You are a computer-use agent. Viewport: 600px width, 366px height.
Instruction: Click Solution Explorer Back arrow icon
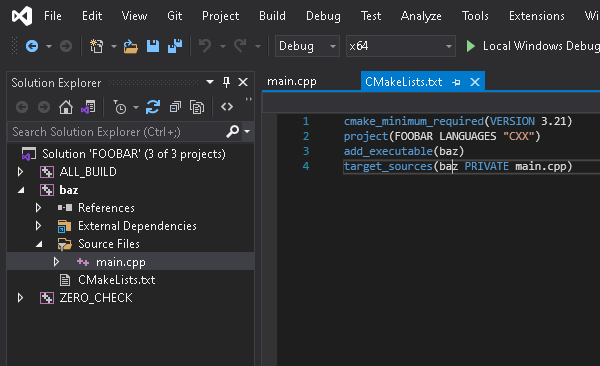22,107
